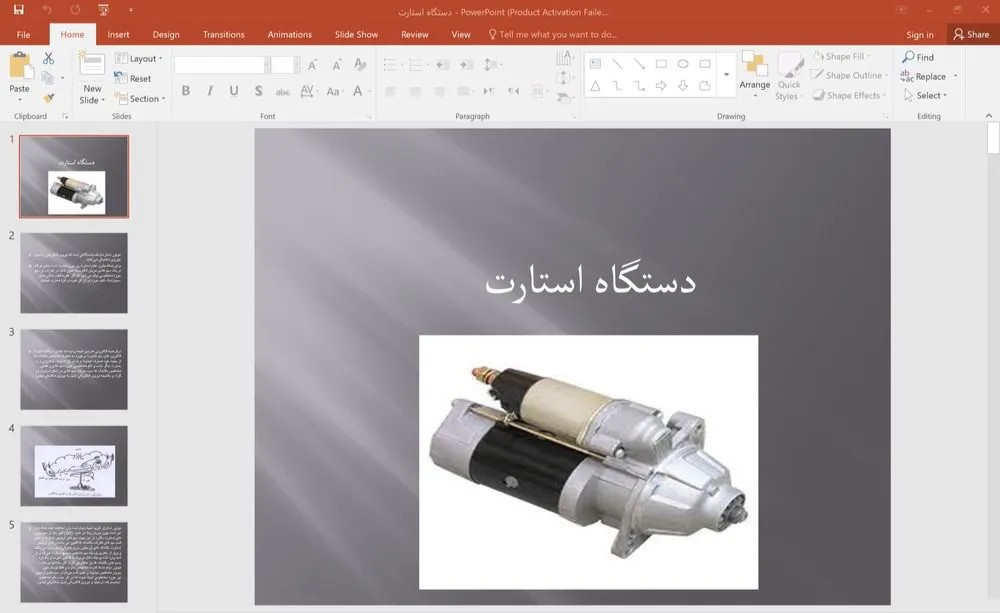Click Text Direction icon in Paragraph group
Viewport: 1000px width, 613px height.
tap(564, 59)
